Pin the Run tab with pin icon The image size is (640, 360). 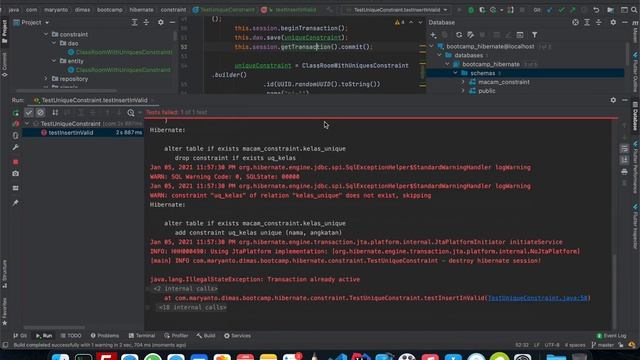16,202
